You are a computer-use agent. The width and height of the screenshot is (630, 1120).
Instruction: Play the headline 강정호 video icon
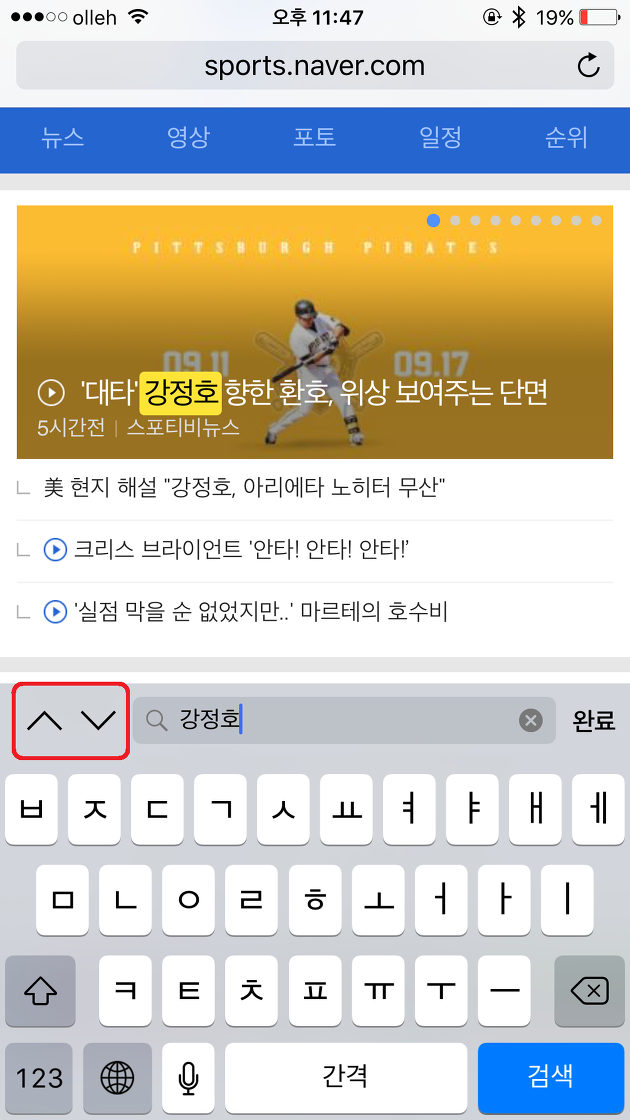[50, 392]
